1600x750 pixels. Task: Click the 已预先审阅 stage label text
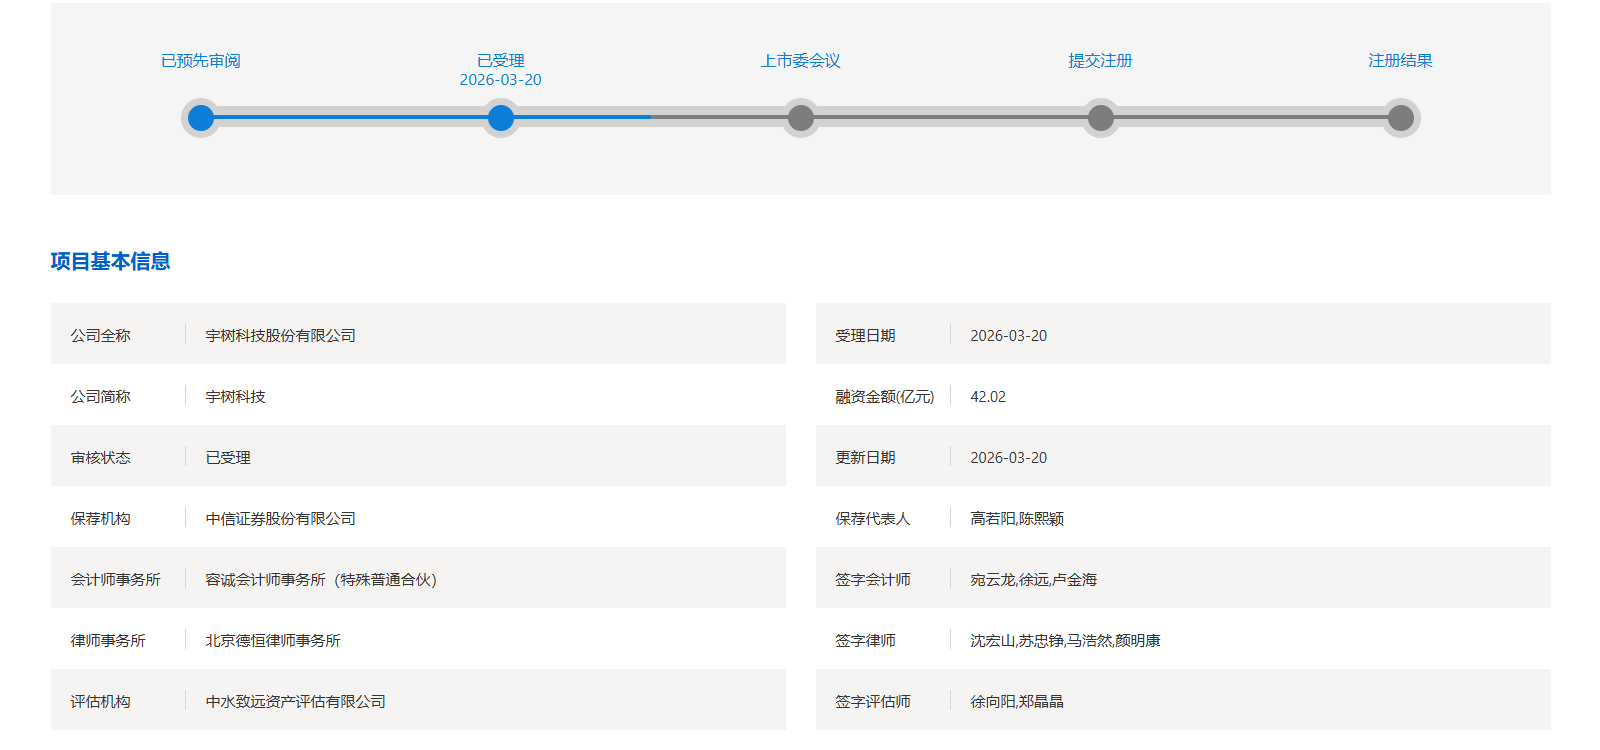(201, 61)
